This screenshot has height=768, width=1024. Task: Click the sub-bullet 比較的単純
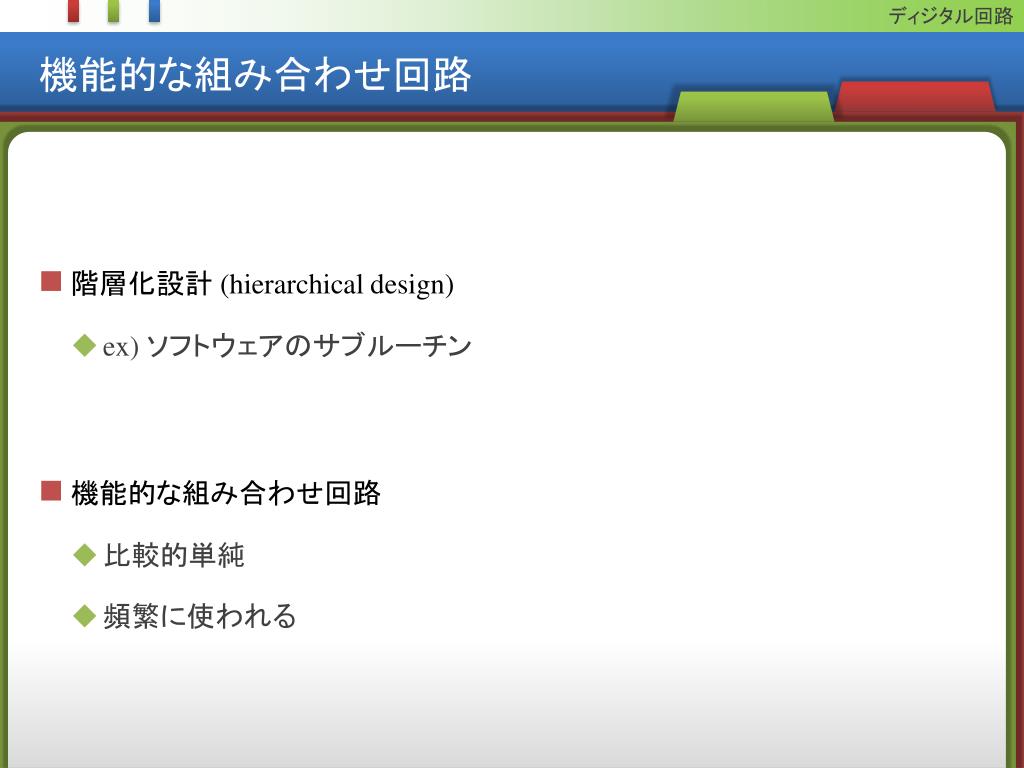(x=174, y=555)
